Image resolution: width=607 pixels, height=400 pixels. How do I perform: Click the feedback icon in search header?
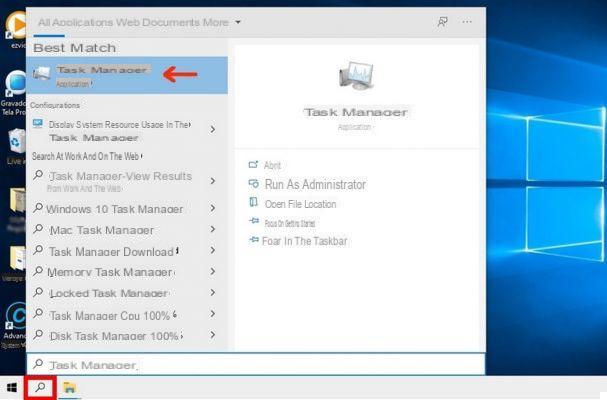point(442,22)
